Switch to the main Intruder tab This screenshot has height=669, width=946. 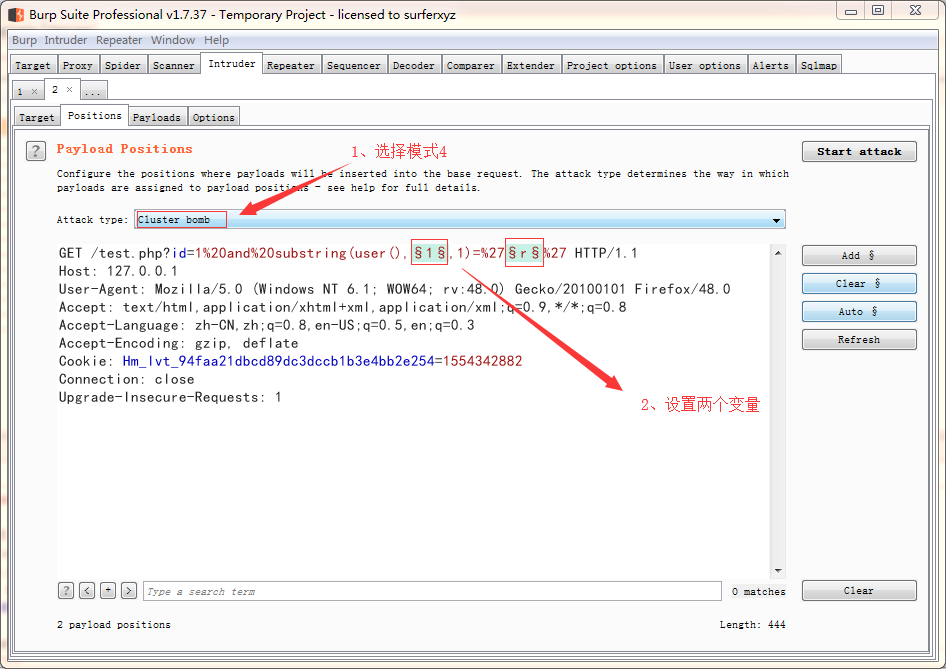pos(232,63)
